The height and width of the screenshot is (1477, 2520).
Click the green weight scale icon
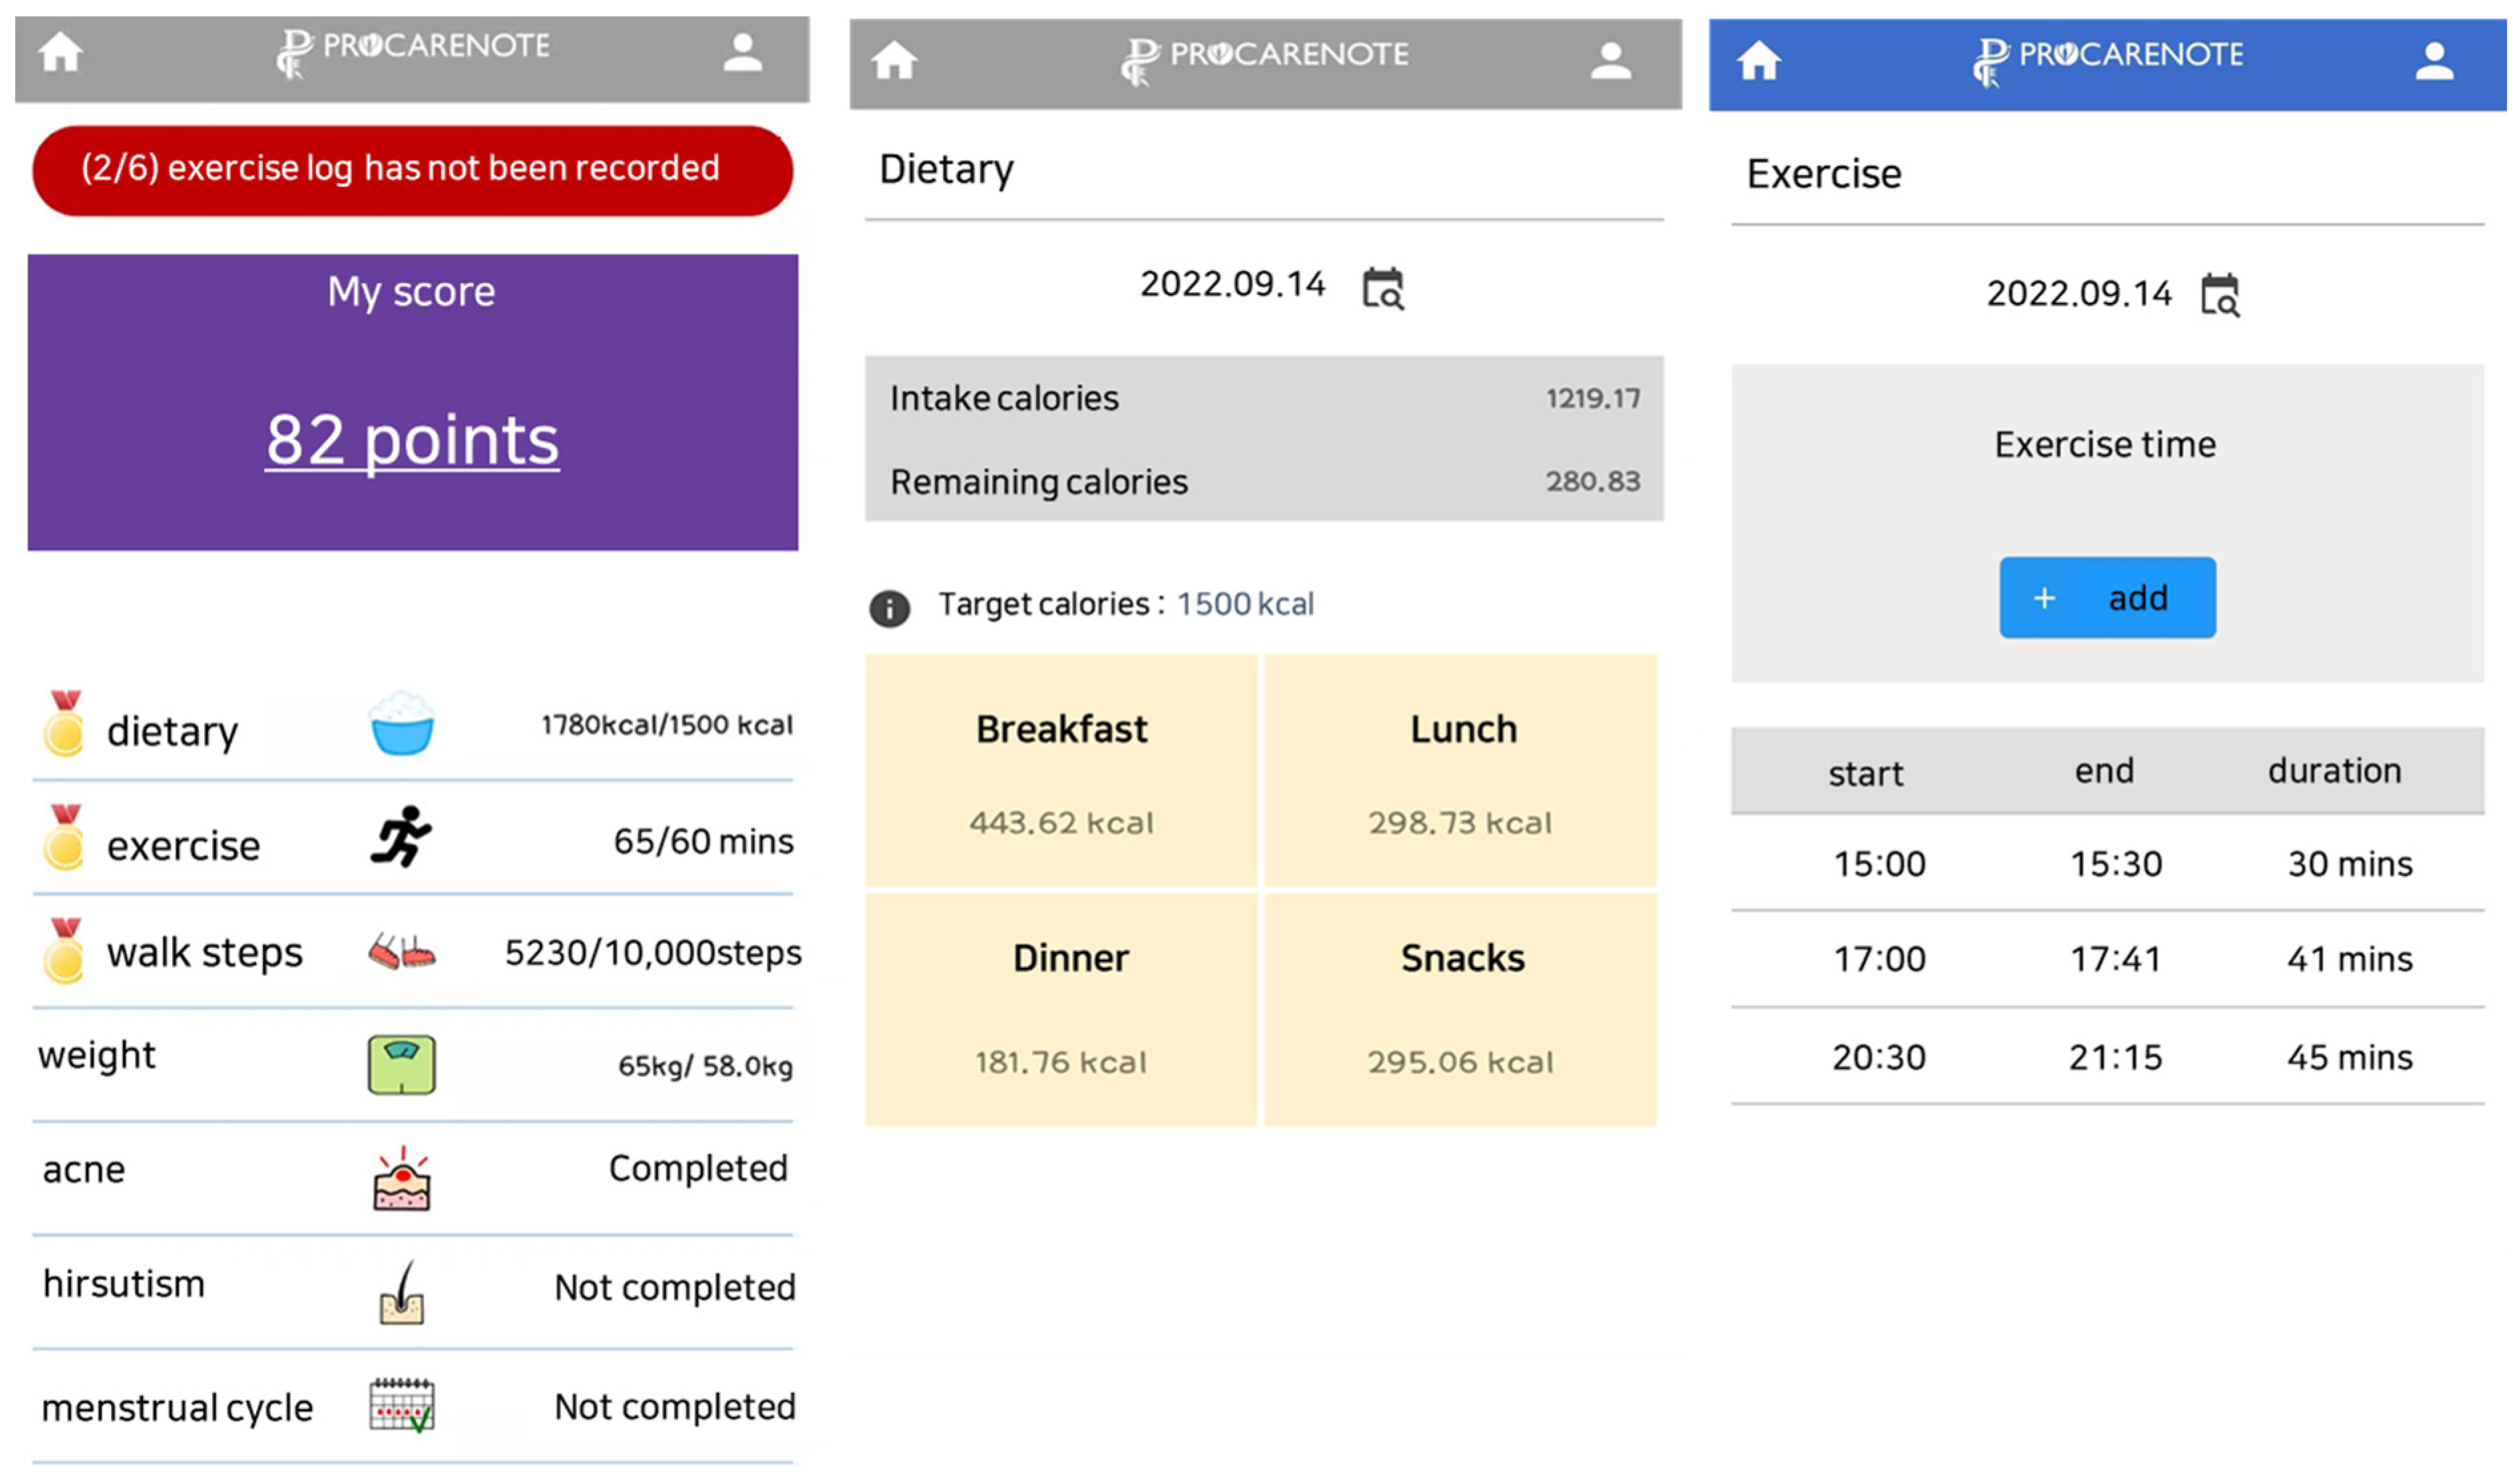click(401, 1065)
